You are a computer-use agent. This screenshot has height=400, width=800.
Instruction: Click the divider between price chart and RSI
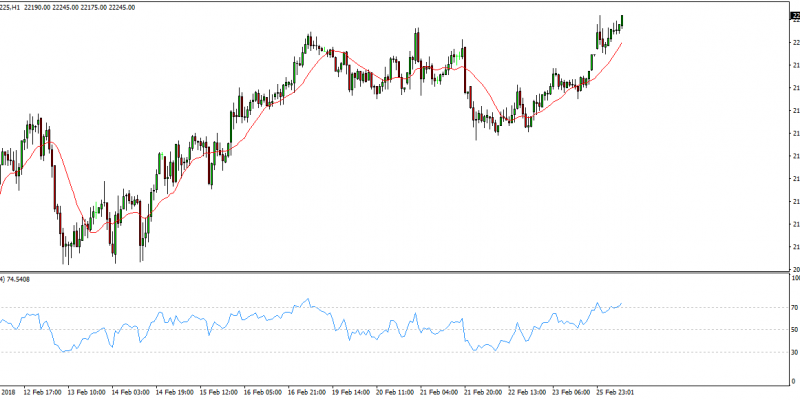pyautogui.click(x=400, y=271)
